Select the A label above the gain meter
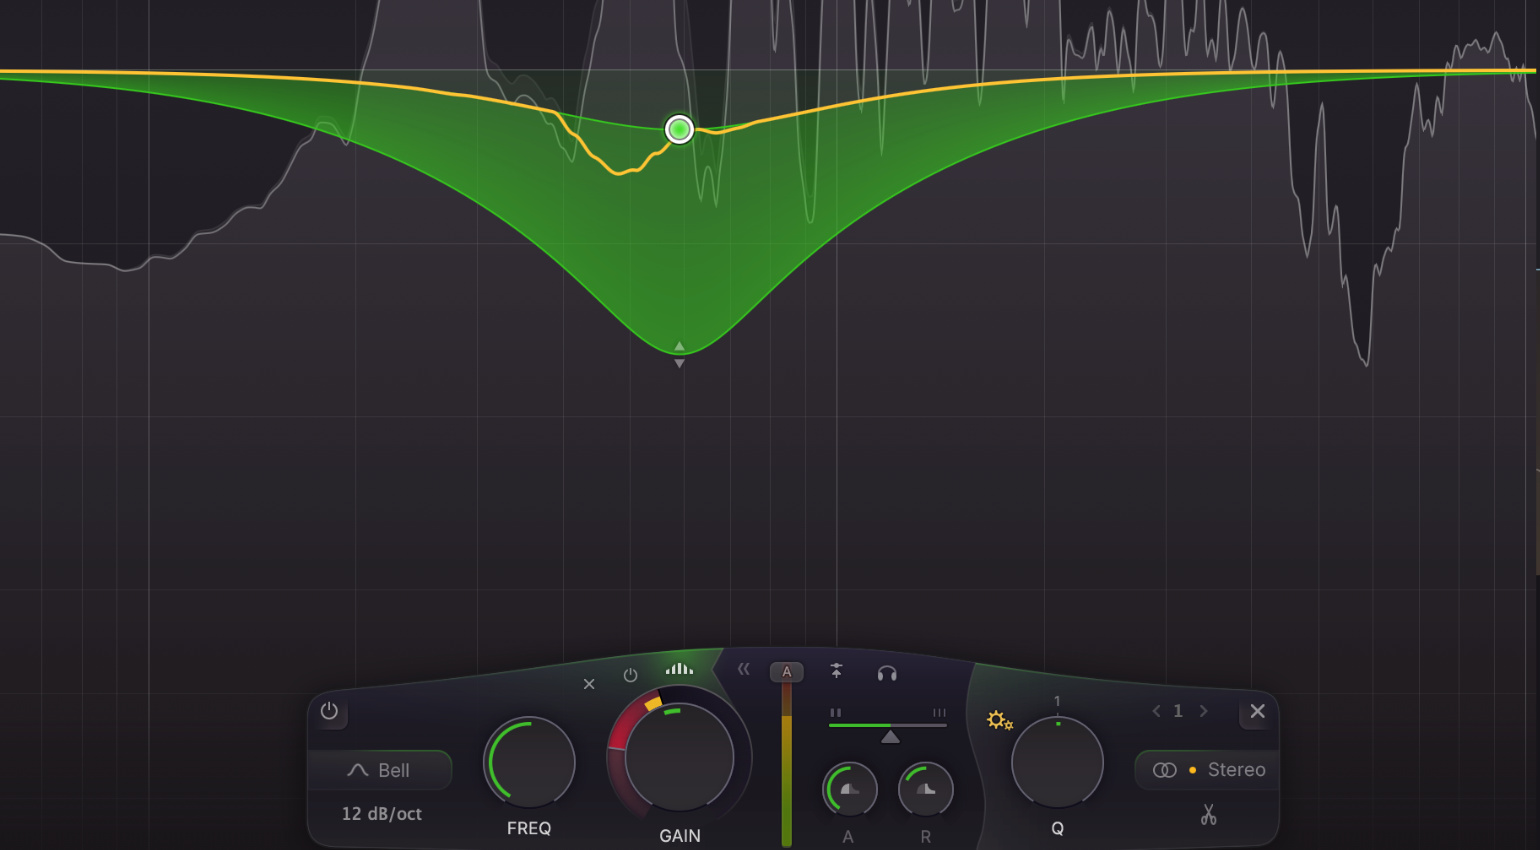 [787, 672]
